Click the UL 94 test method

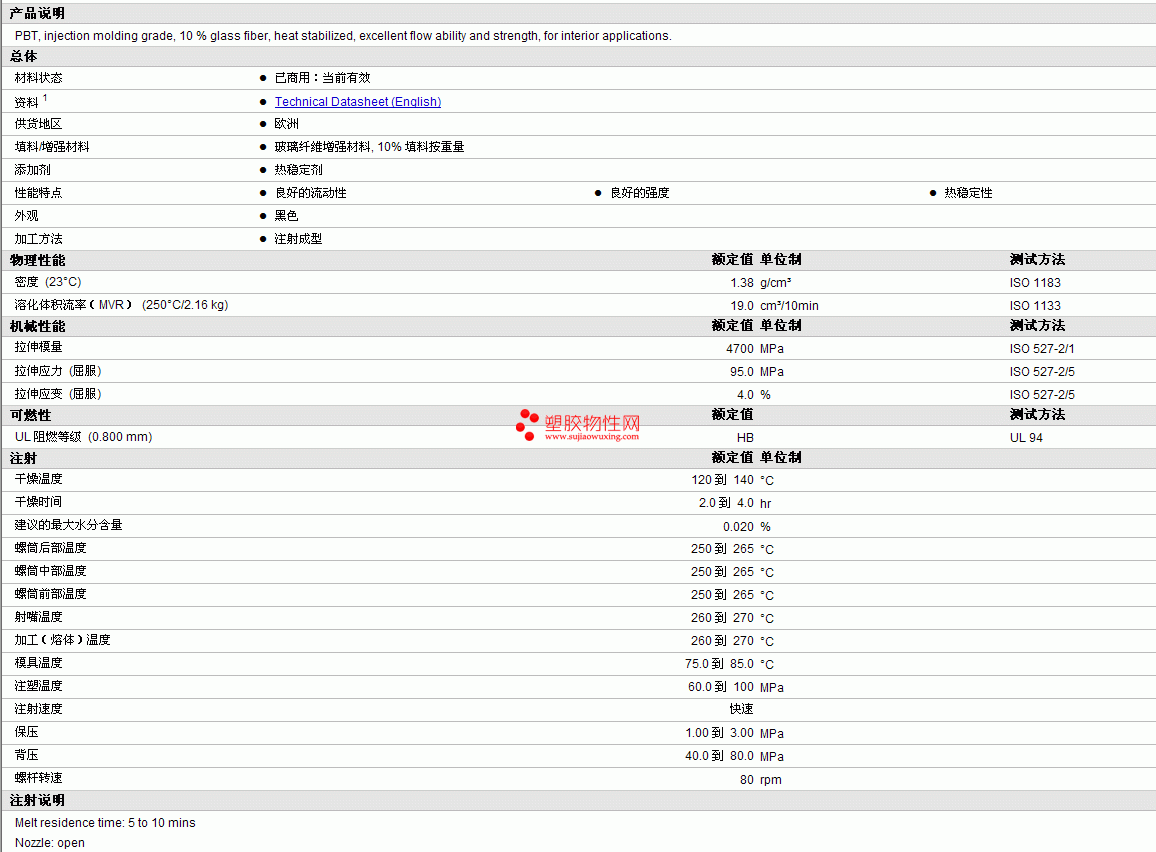click(x=1026, y=438)
